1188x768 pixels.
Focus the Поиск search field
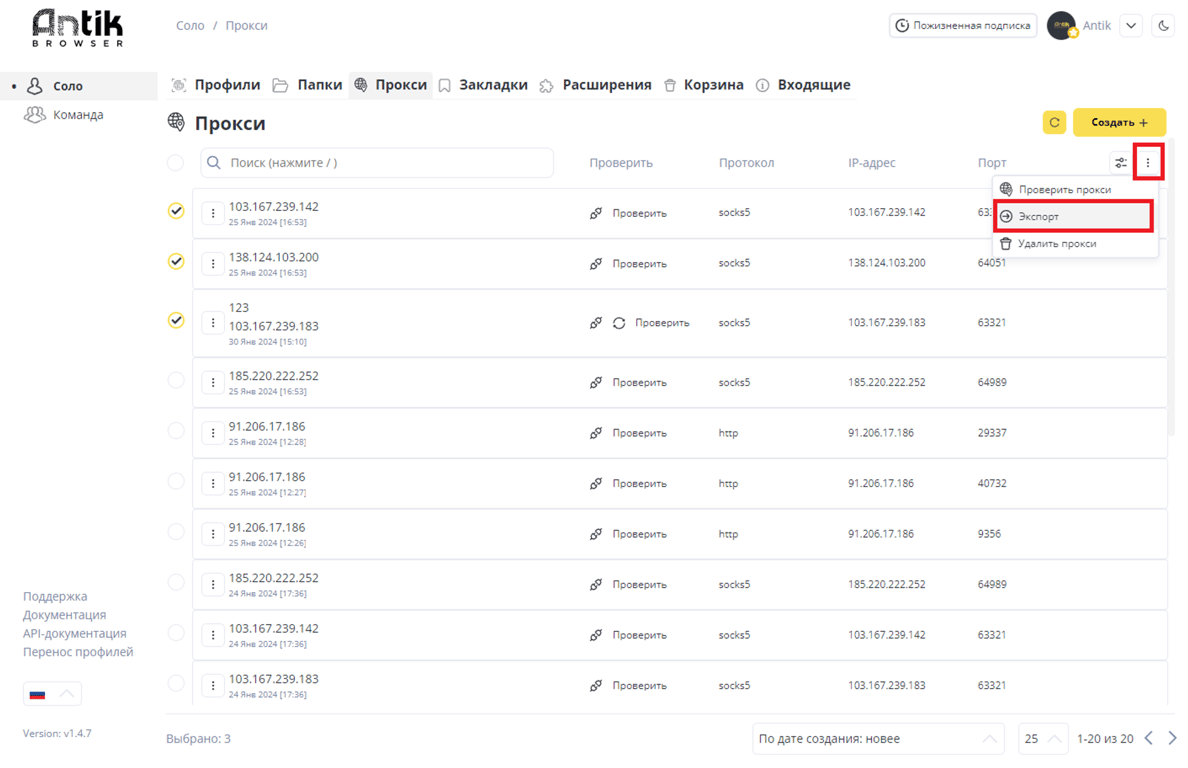(x=377, y=163)
